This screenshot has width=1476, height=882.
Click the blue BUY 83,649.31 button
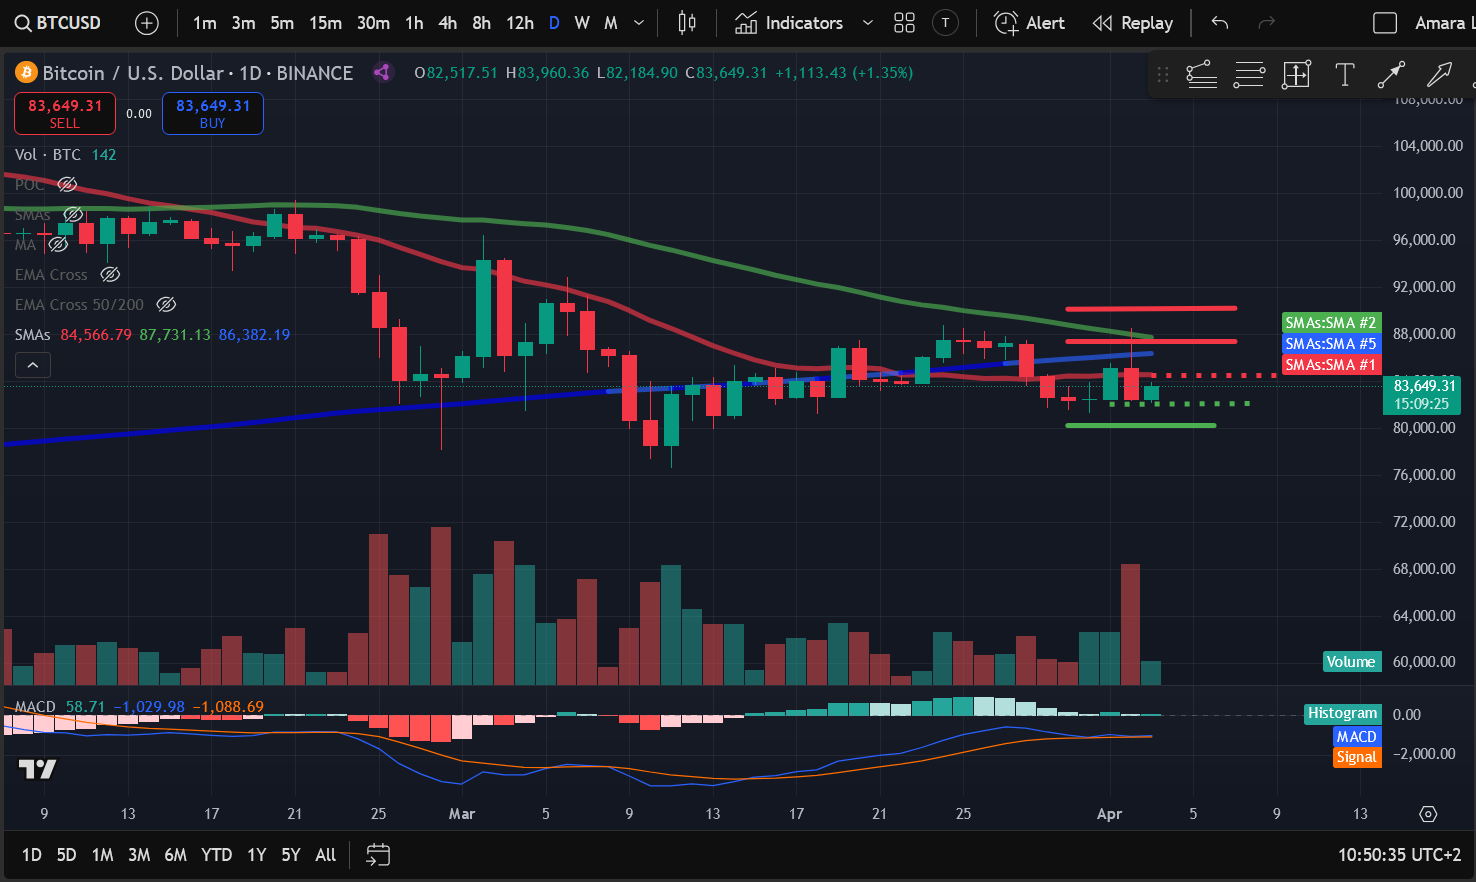point(213,113)
